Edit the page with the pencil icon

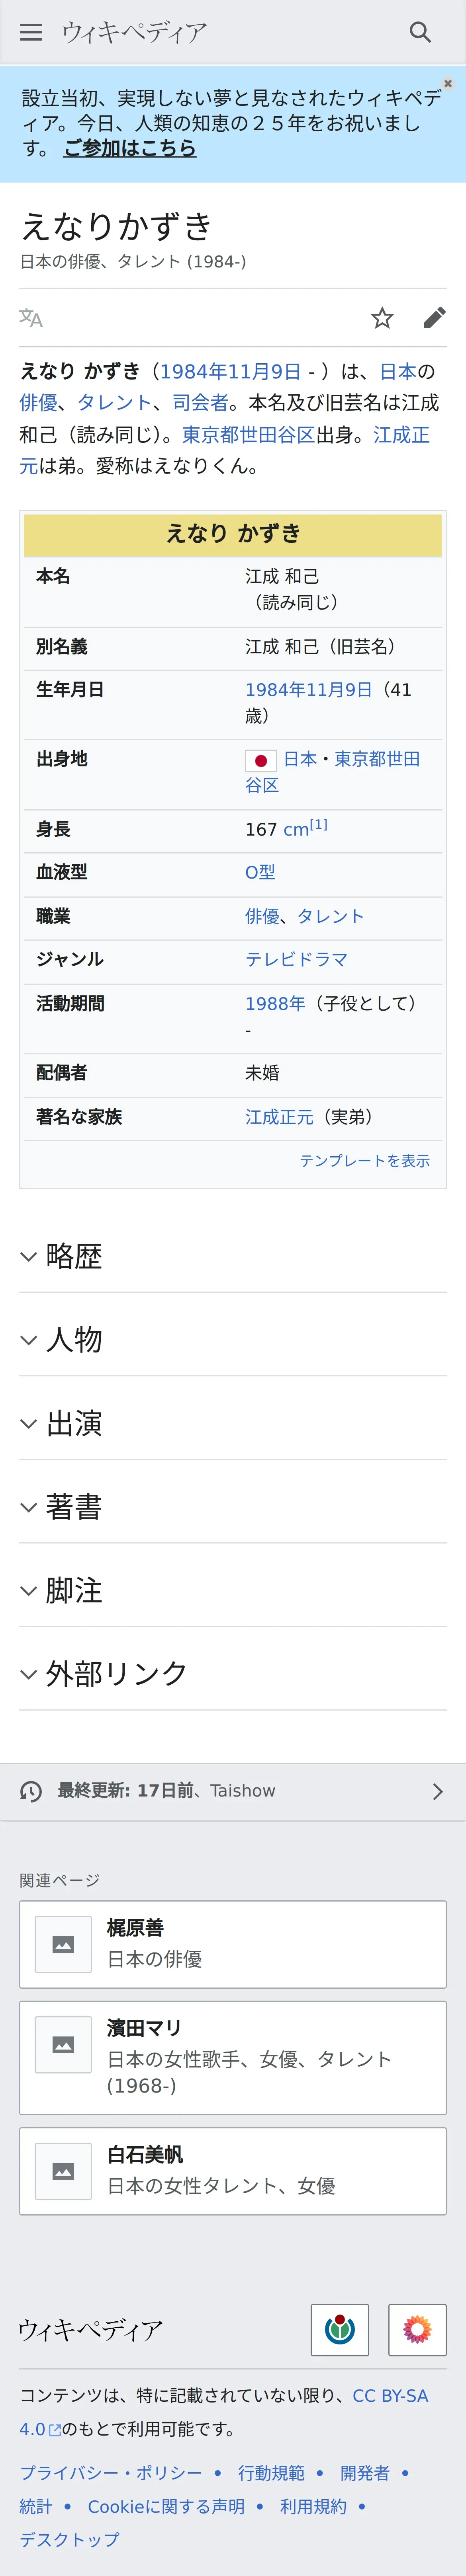point(434,318)
